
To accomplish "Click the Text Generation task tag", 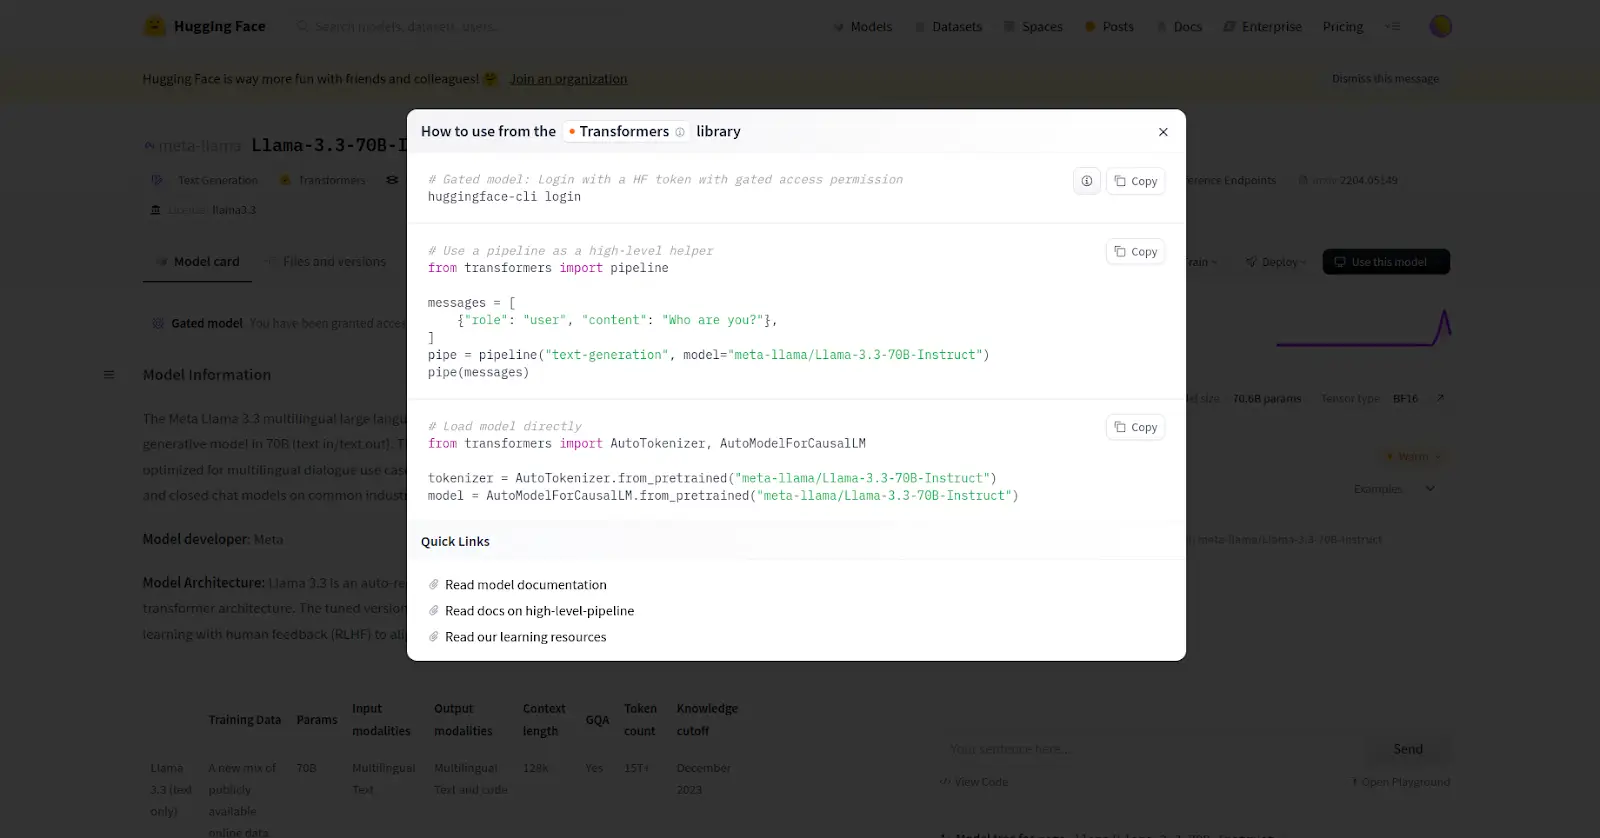I will (x=205, y=181).
